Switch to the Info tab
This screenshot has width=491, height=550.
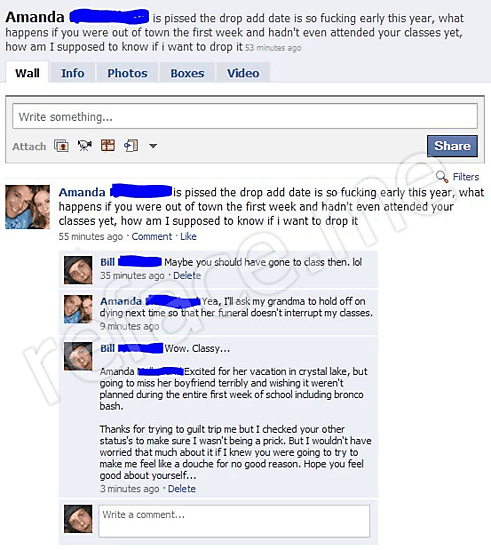(x=73, y=73)
